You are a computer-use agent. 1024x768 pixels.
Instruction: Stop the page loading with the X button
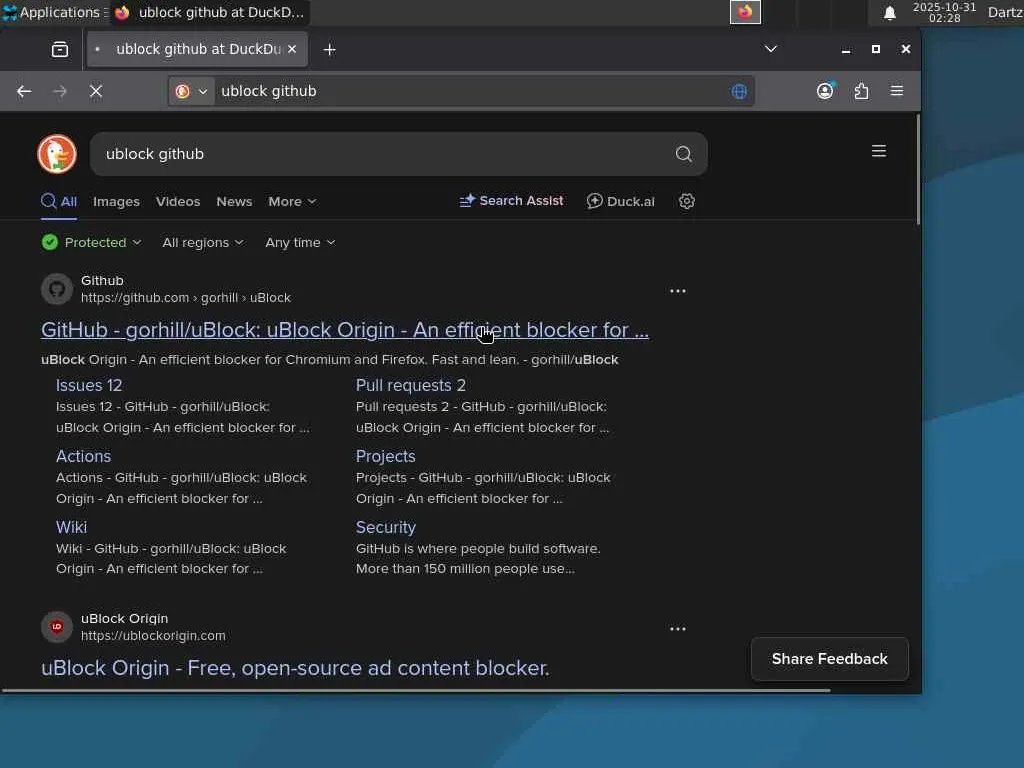96,91
